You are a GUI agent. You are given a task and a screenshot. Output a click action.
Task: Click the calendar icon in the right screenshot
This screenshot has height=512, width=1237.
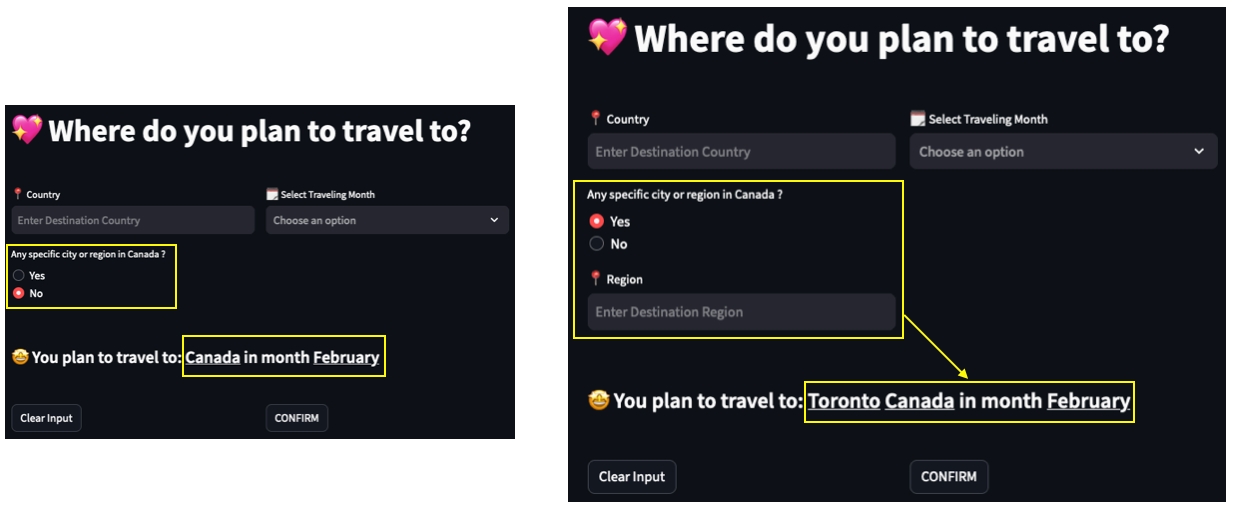tap(917, 119)
